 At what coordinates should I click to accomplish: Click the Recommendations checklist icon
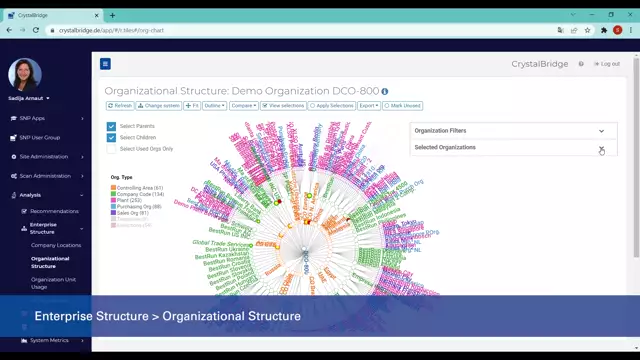(x=24, y=211)
